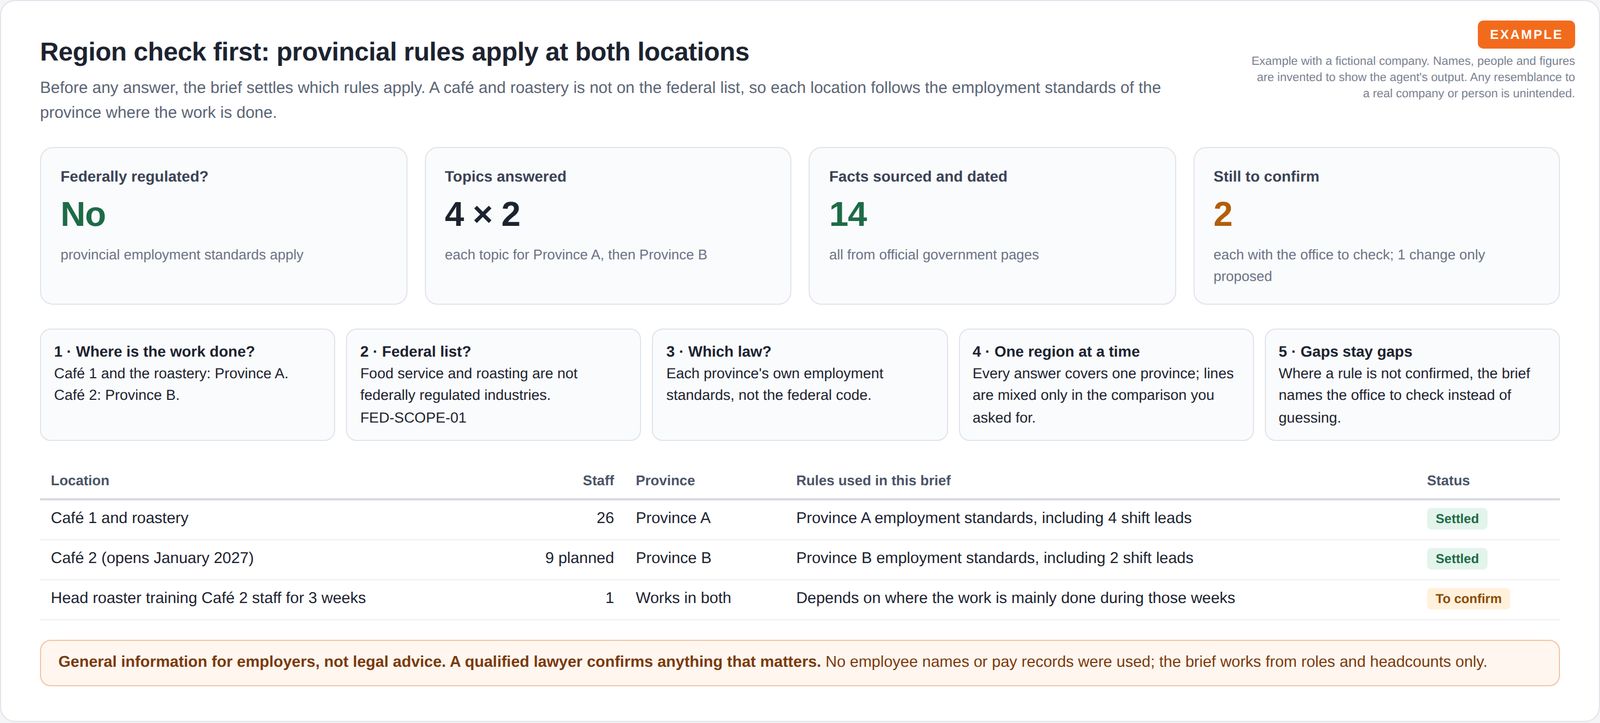Click 'all from official government pages' caption
This screenshot has height=723, width=1600.
[x=933, y=255]
